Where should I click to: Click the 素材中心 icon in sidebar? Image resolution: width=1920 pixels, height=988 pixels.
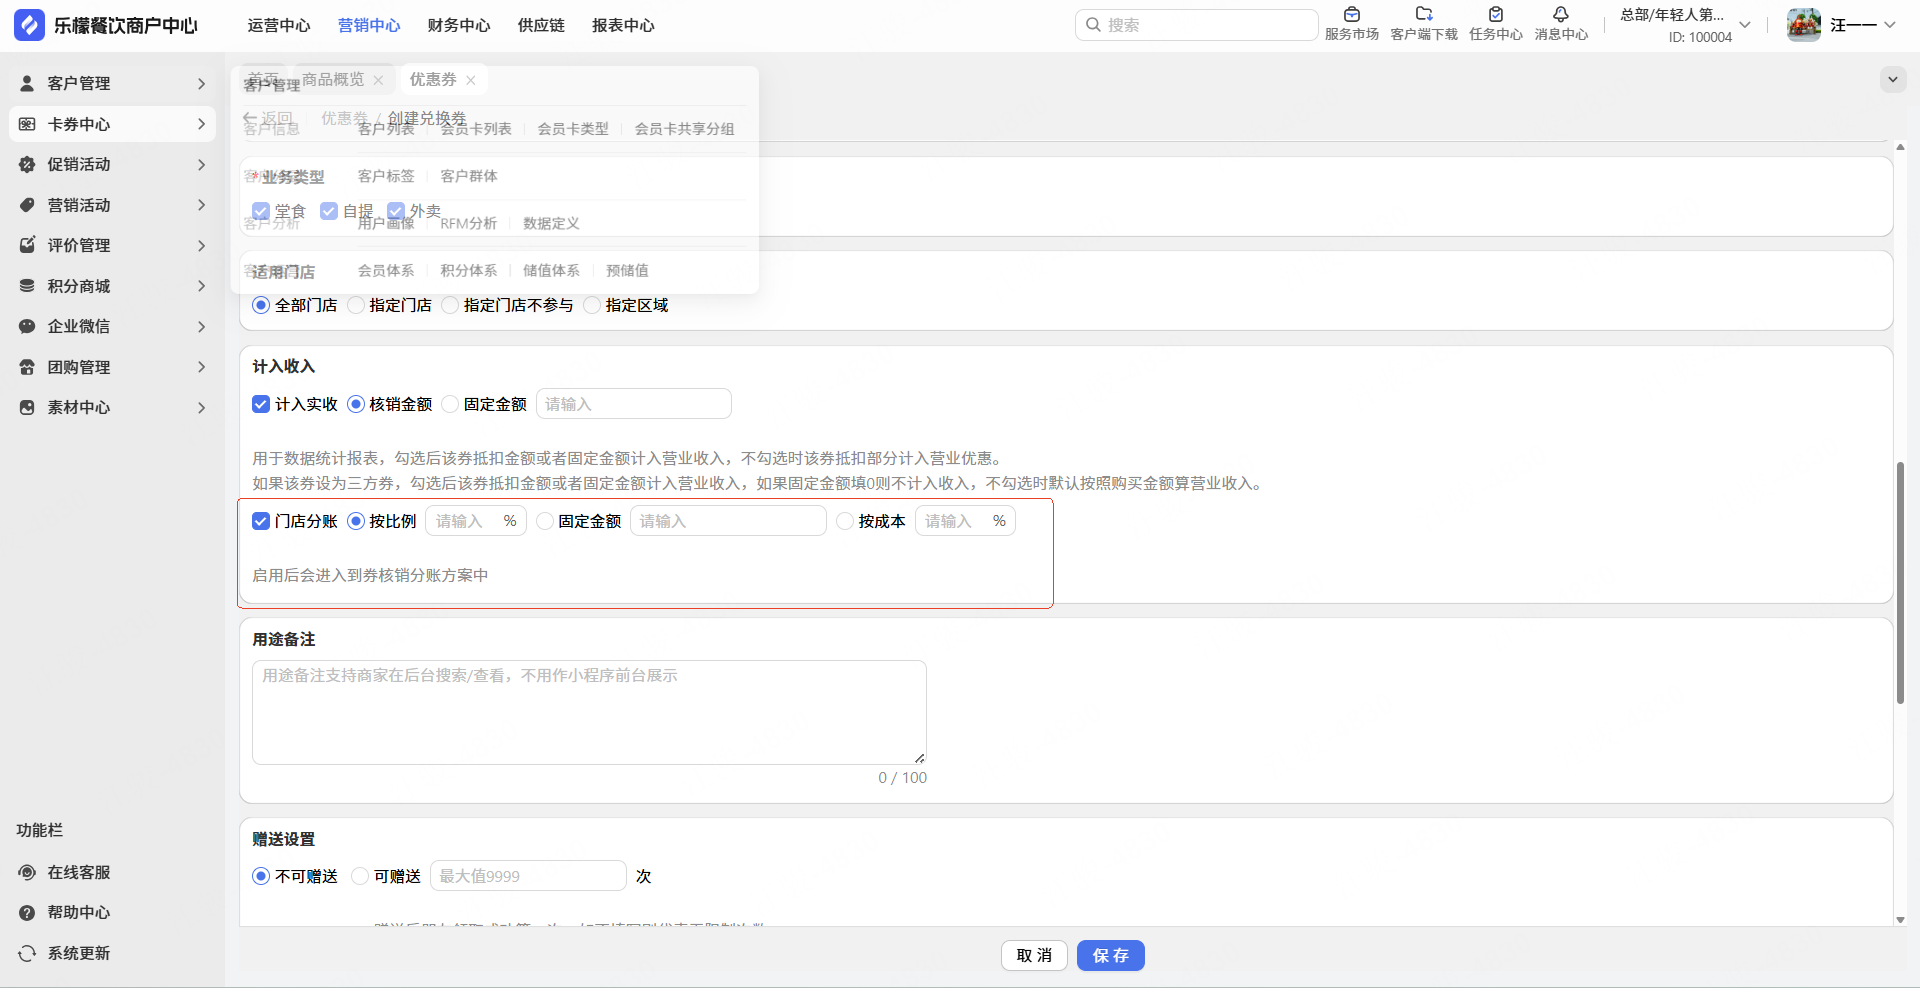pyautogui.click(x=27, y=408)
